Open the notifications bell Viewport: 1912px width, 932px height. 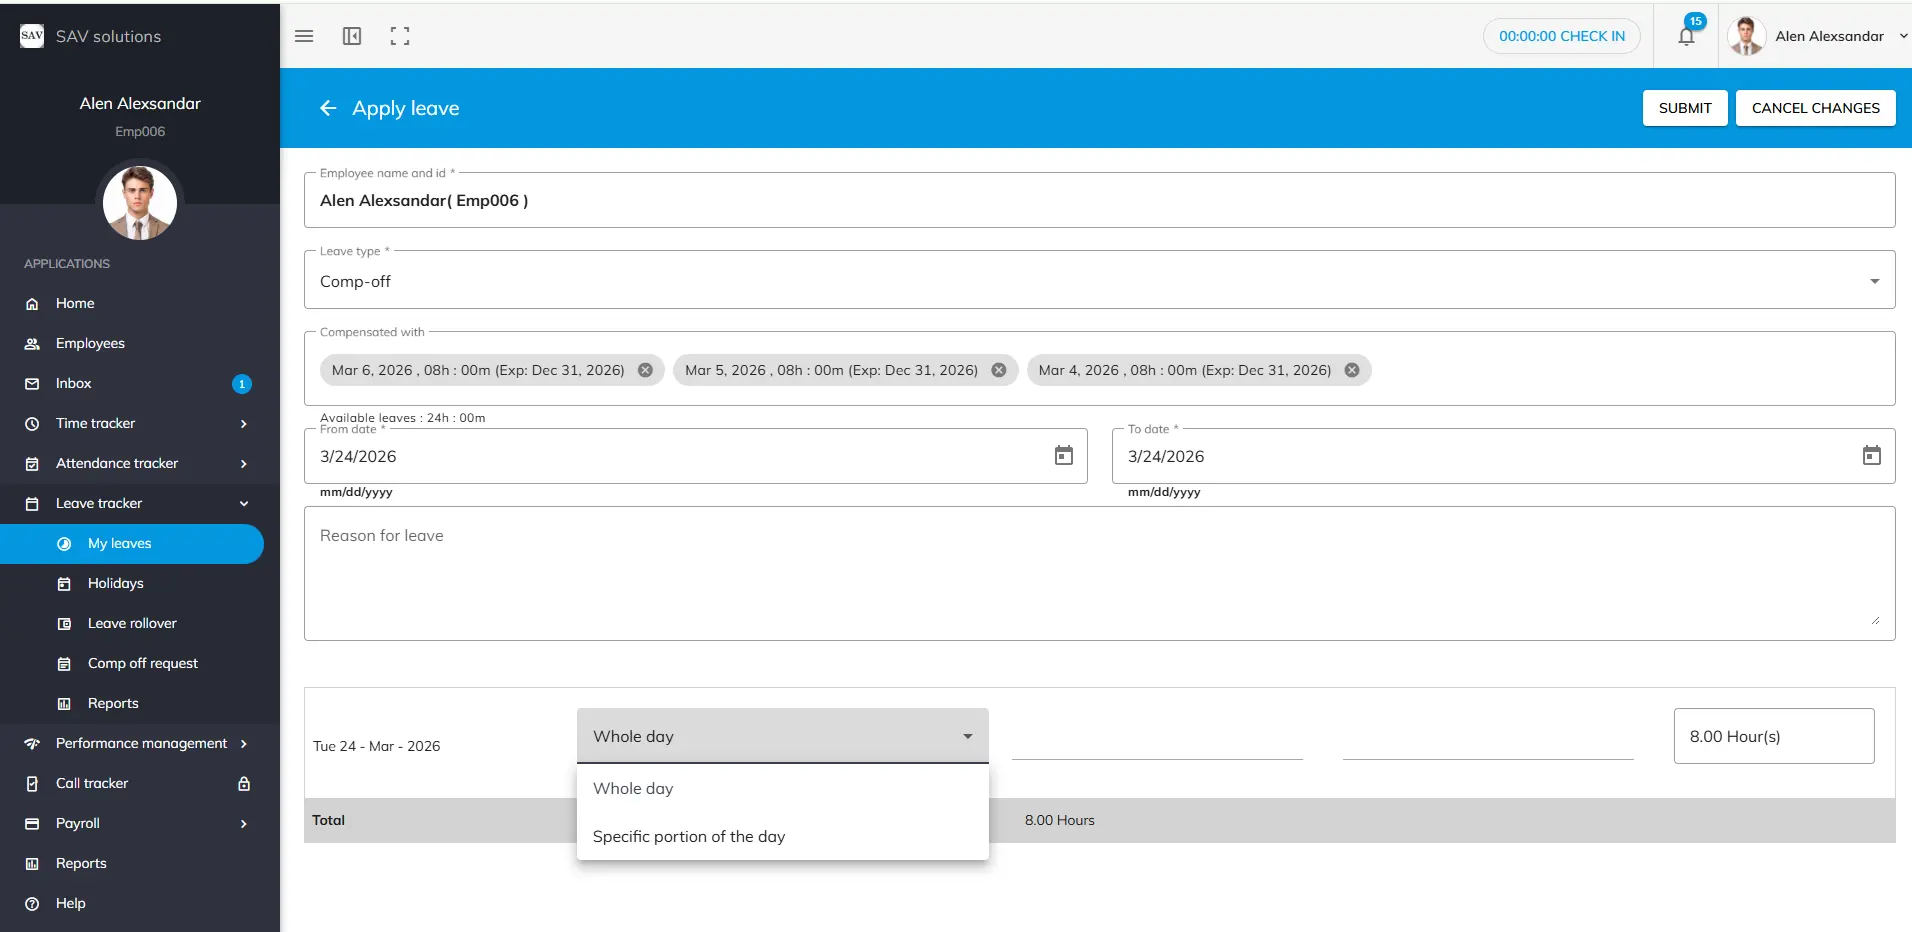[x=1686, y=36]
